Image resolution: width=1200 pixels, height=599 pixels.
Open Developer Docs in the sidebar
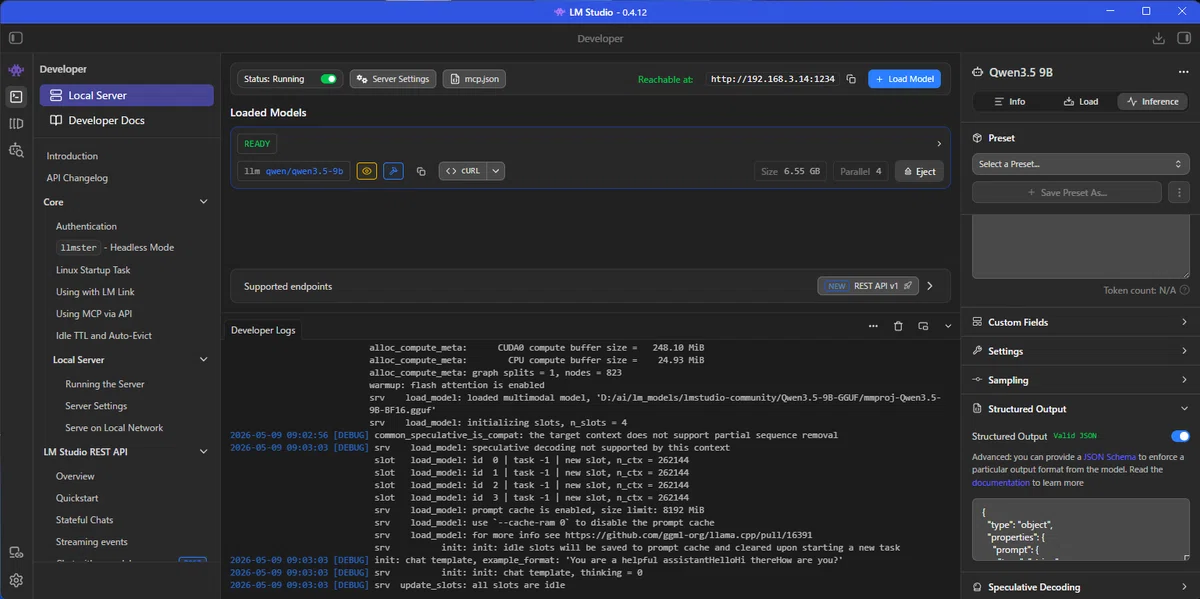tap(127, 120)
